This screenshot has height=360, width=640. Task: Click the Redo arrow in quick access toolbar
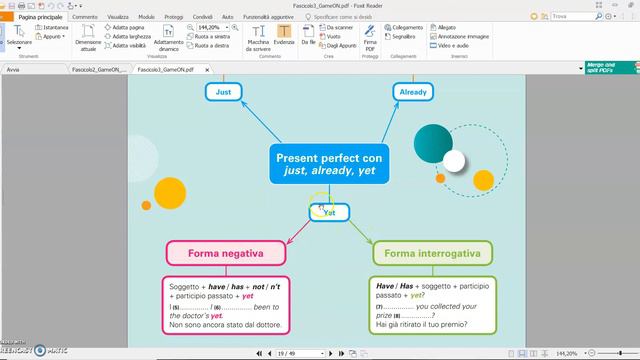[x=60, y=6]
